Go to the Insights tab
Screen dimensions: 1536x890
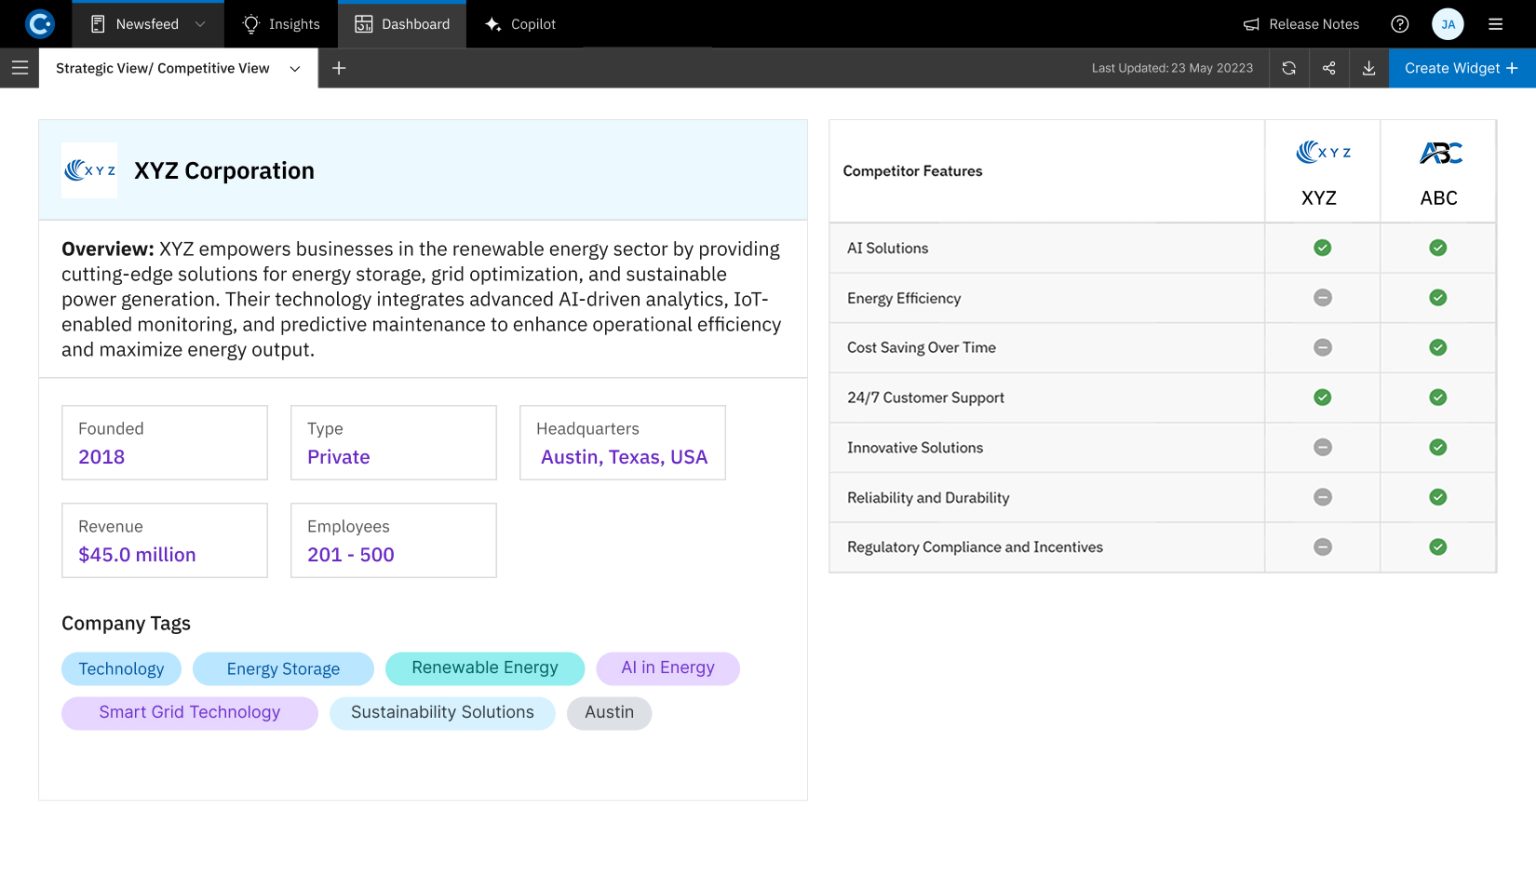[282, 24]
